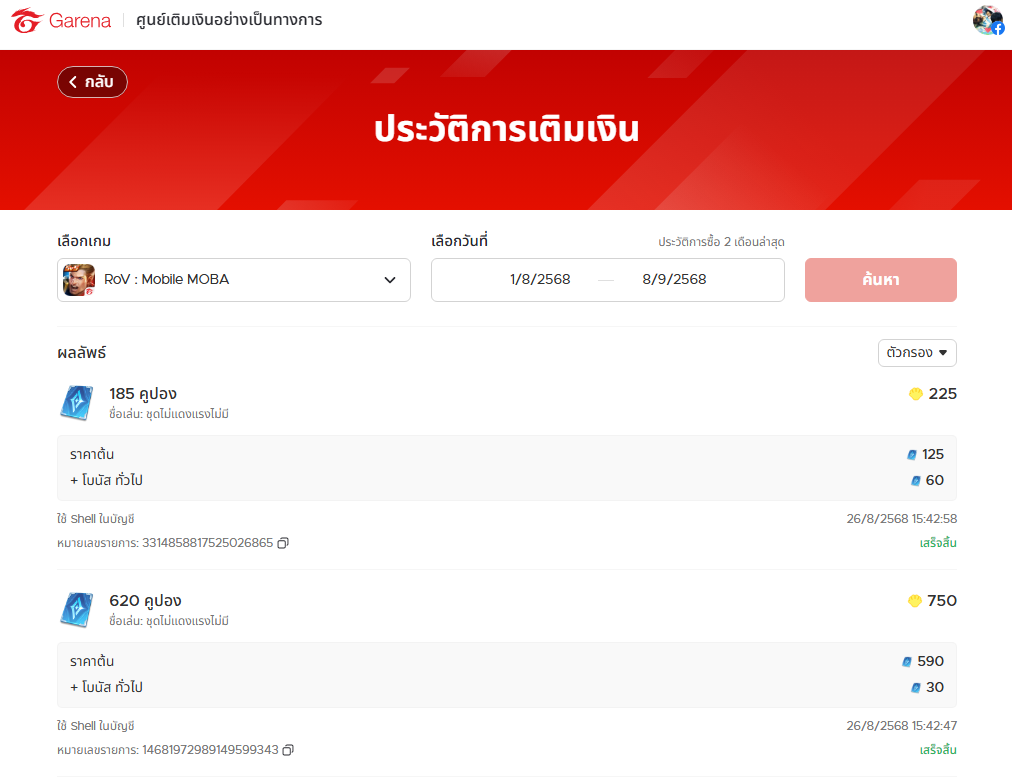Click the ผลลัพธ์ results heading
The height and width of the screenshot is (782, 1012).
pyautogui.click(x=81, y=353)
